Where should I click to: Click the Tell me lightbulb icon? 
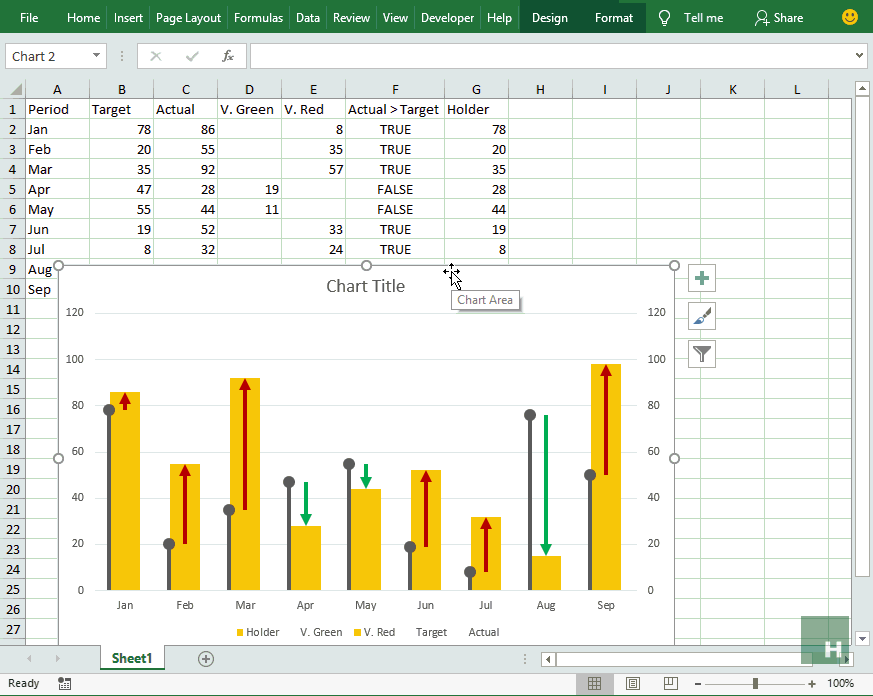664,18
